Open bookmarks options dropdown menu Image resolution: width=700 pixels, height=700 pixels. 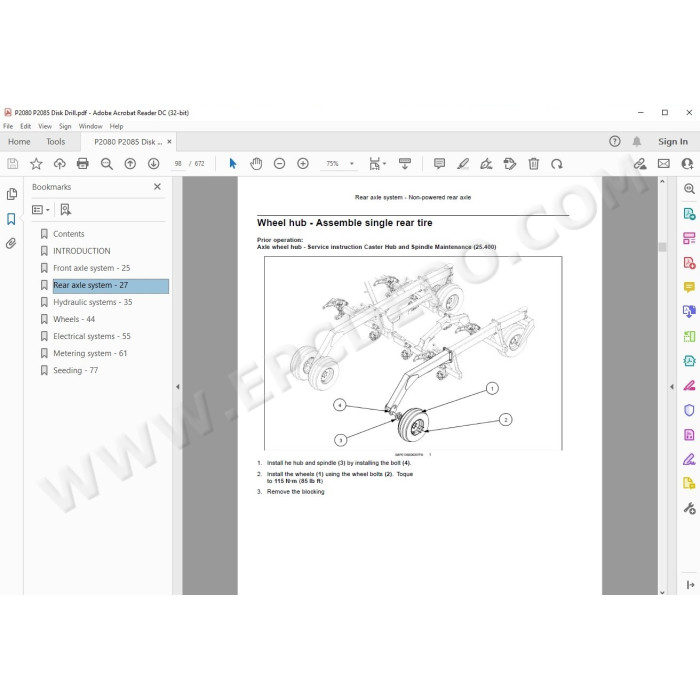click(41, 210)
